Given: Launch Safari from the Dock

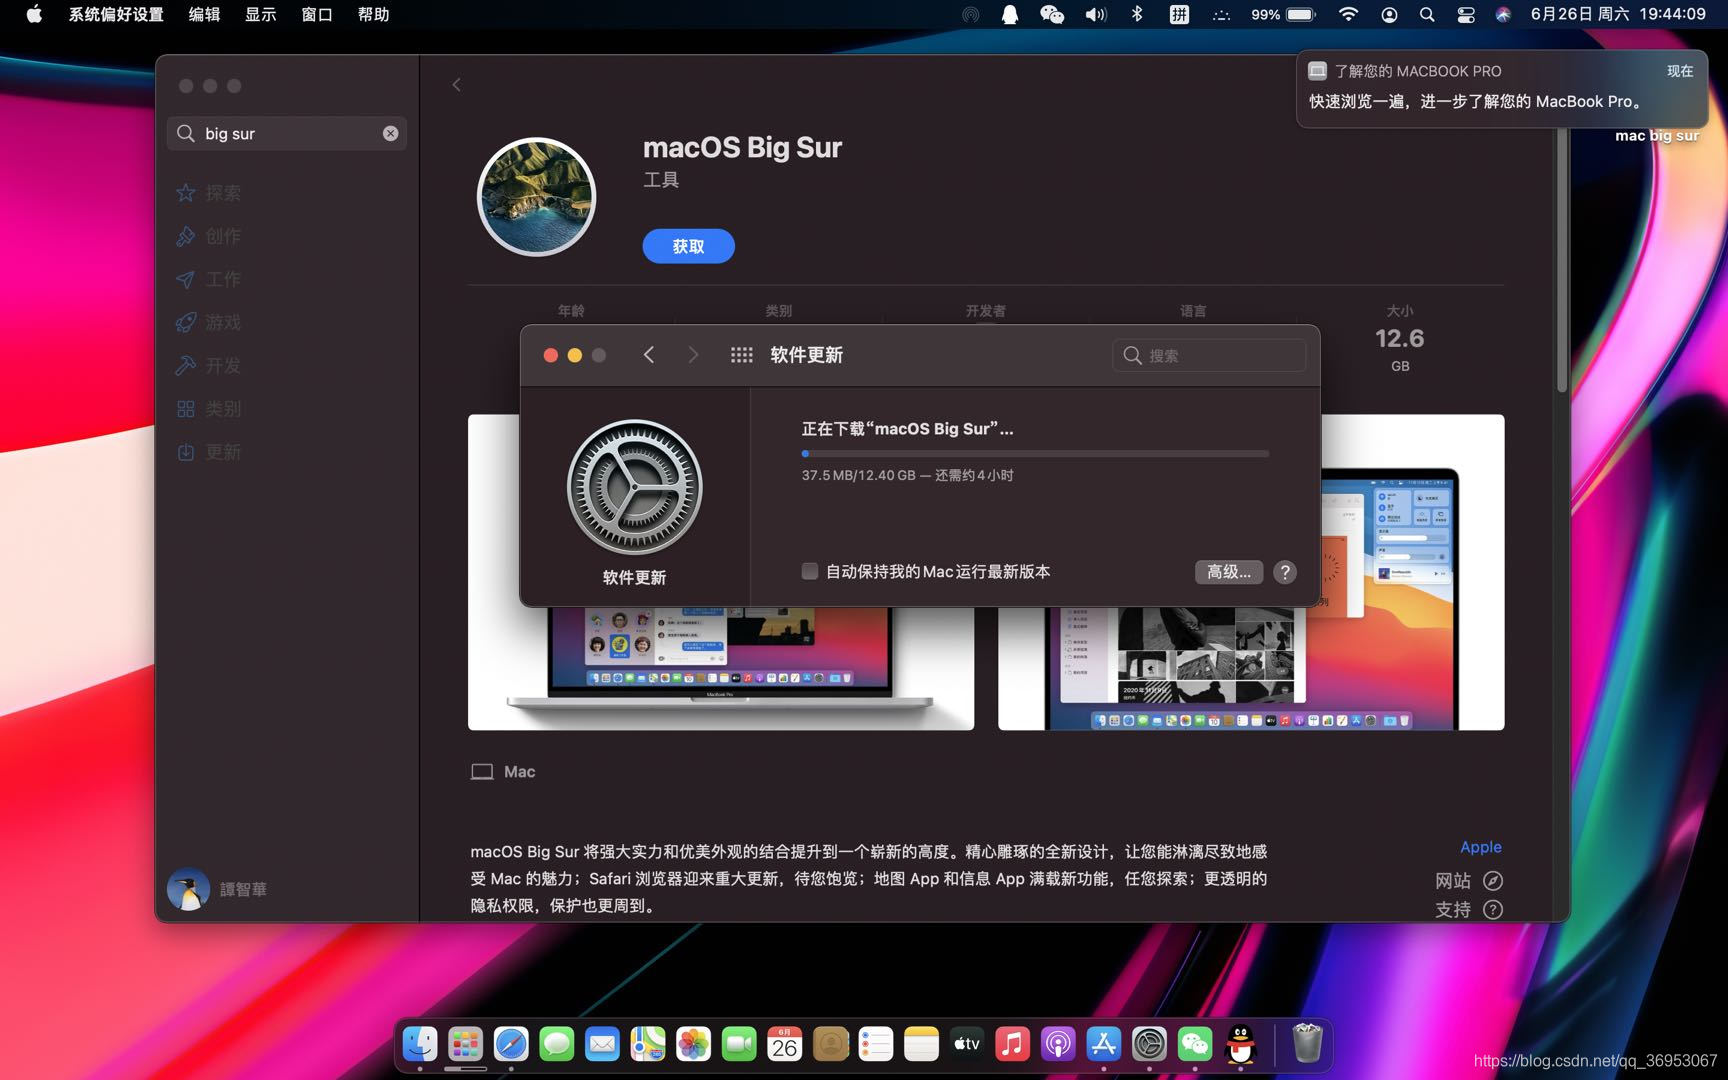Looking at the screenshot, I should click(511, 1045).
